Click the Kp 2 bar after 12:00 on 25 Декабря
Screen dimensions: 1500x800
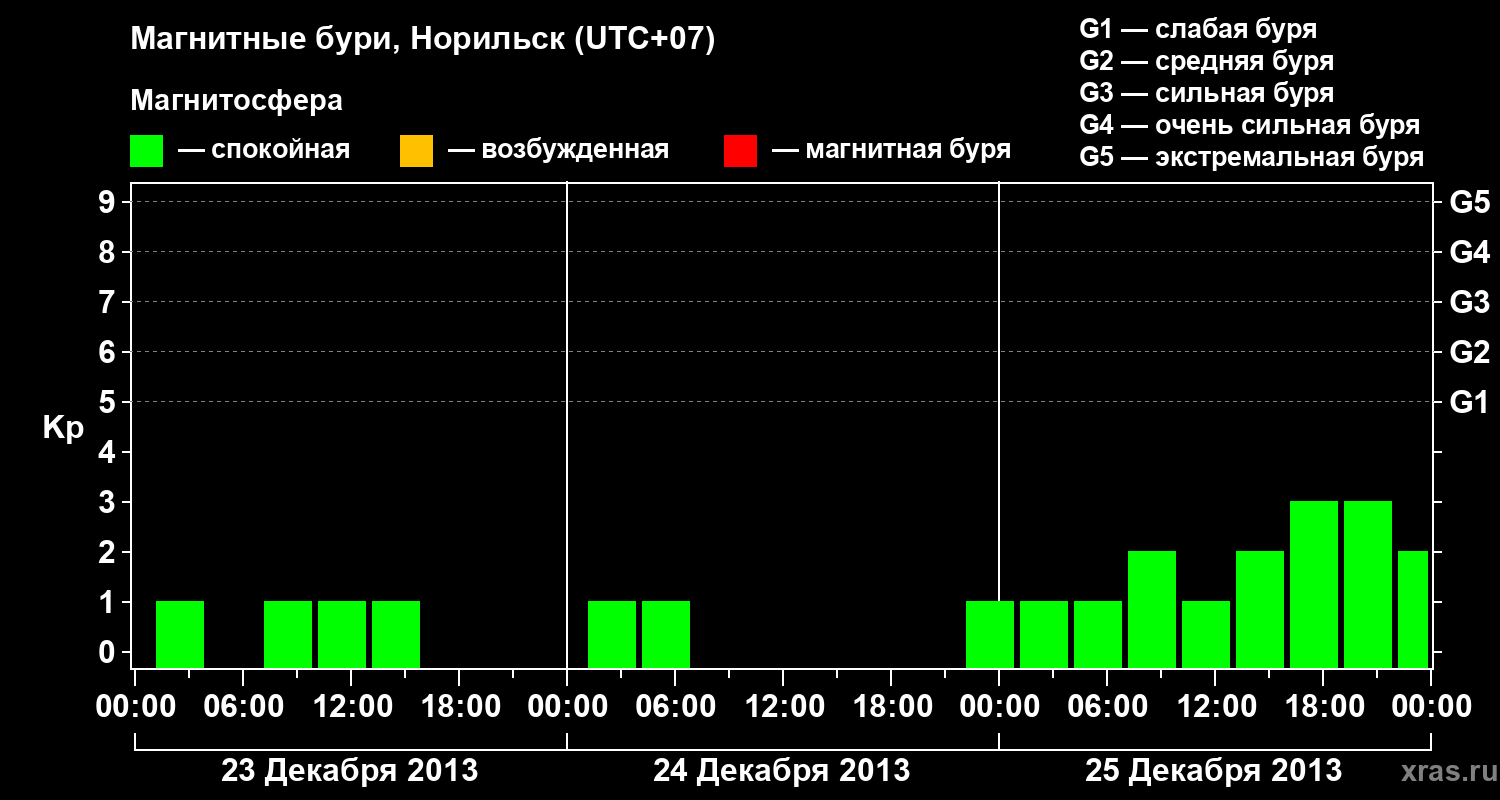(1260, 609)
